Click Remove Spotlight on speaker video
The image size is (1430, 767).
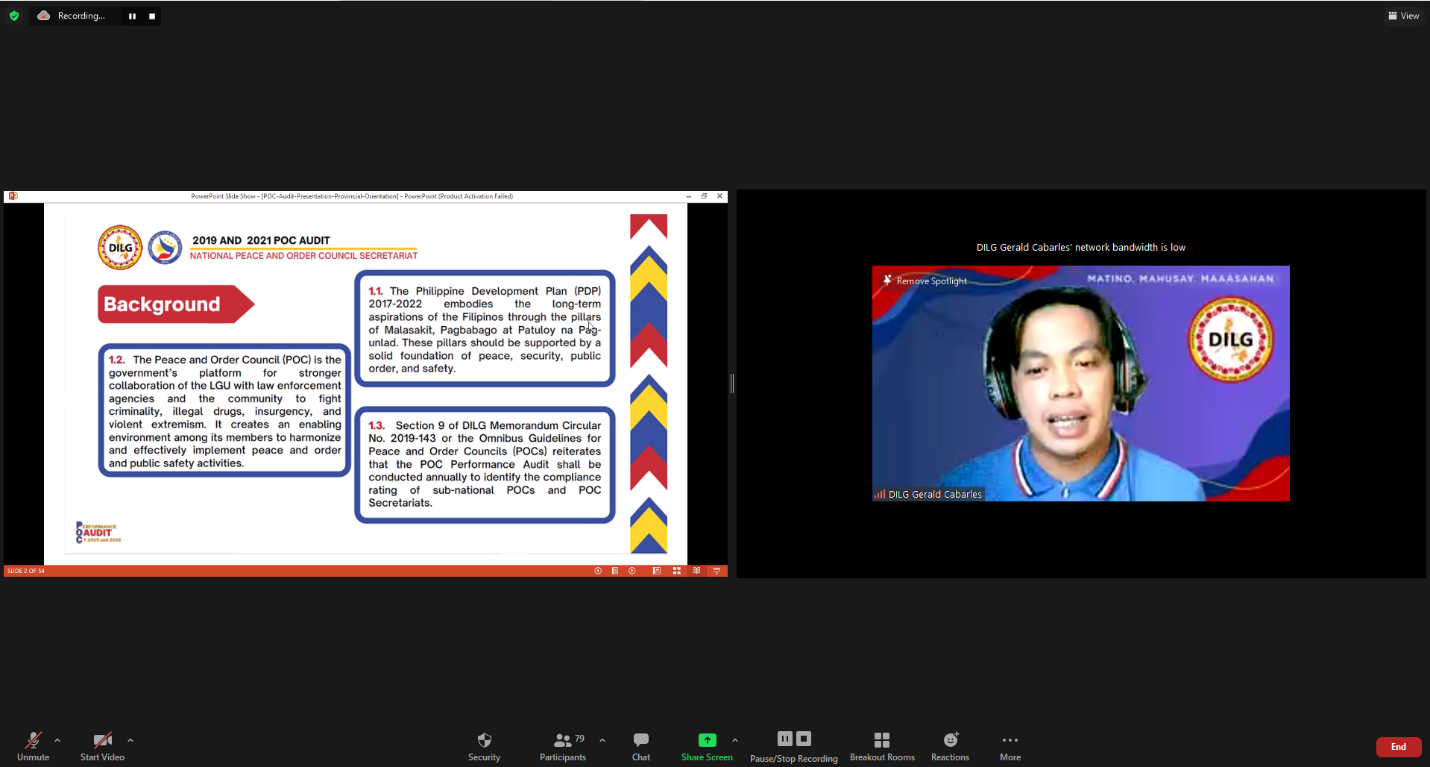tap(925, 281)
